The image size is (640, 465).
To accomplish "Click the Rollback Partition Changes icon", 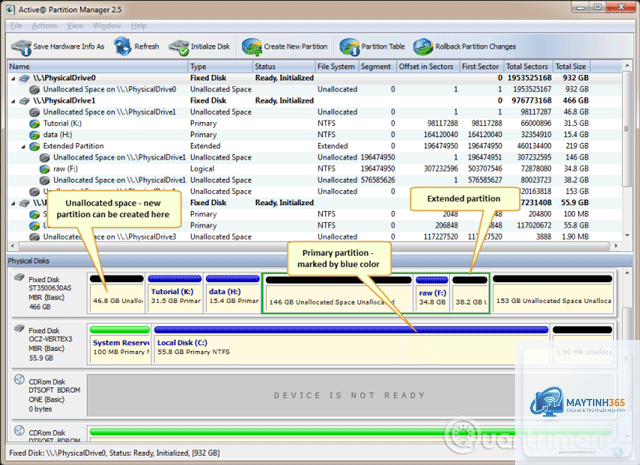I will (423, 47).
